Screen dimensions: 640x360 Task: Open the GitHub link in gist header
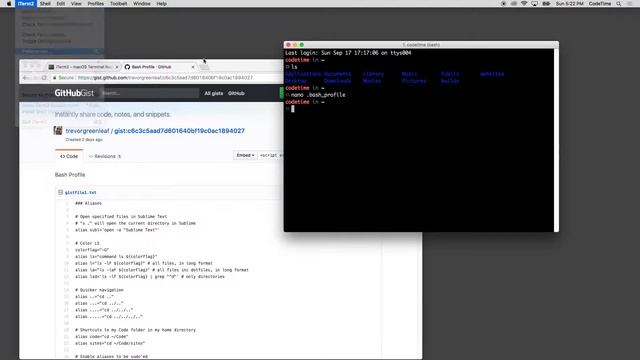[236, 93]
